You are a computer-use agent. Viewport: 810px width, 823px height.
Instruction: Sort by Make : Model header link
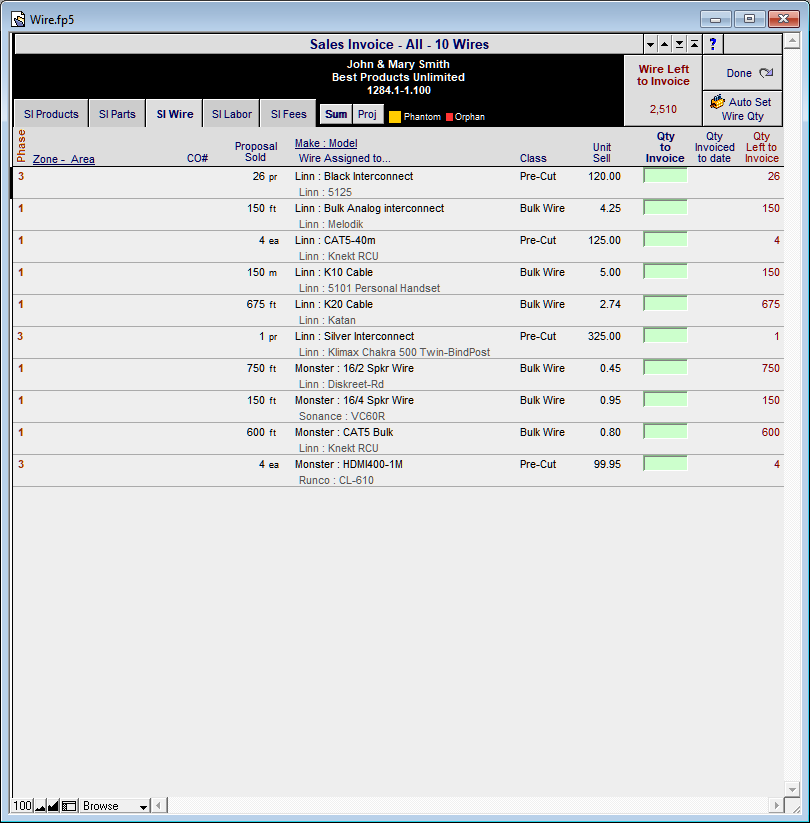point(326,143)
